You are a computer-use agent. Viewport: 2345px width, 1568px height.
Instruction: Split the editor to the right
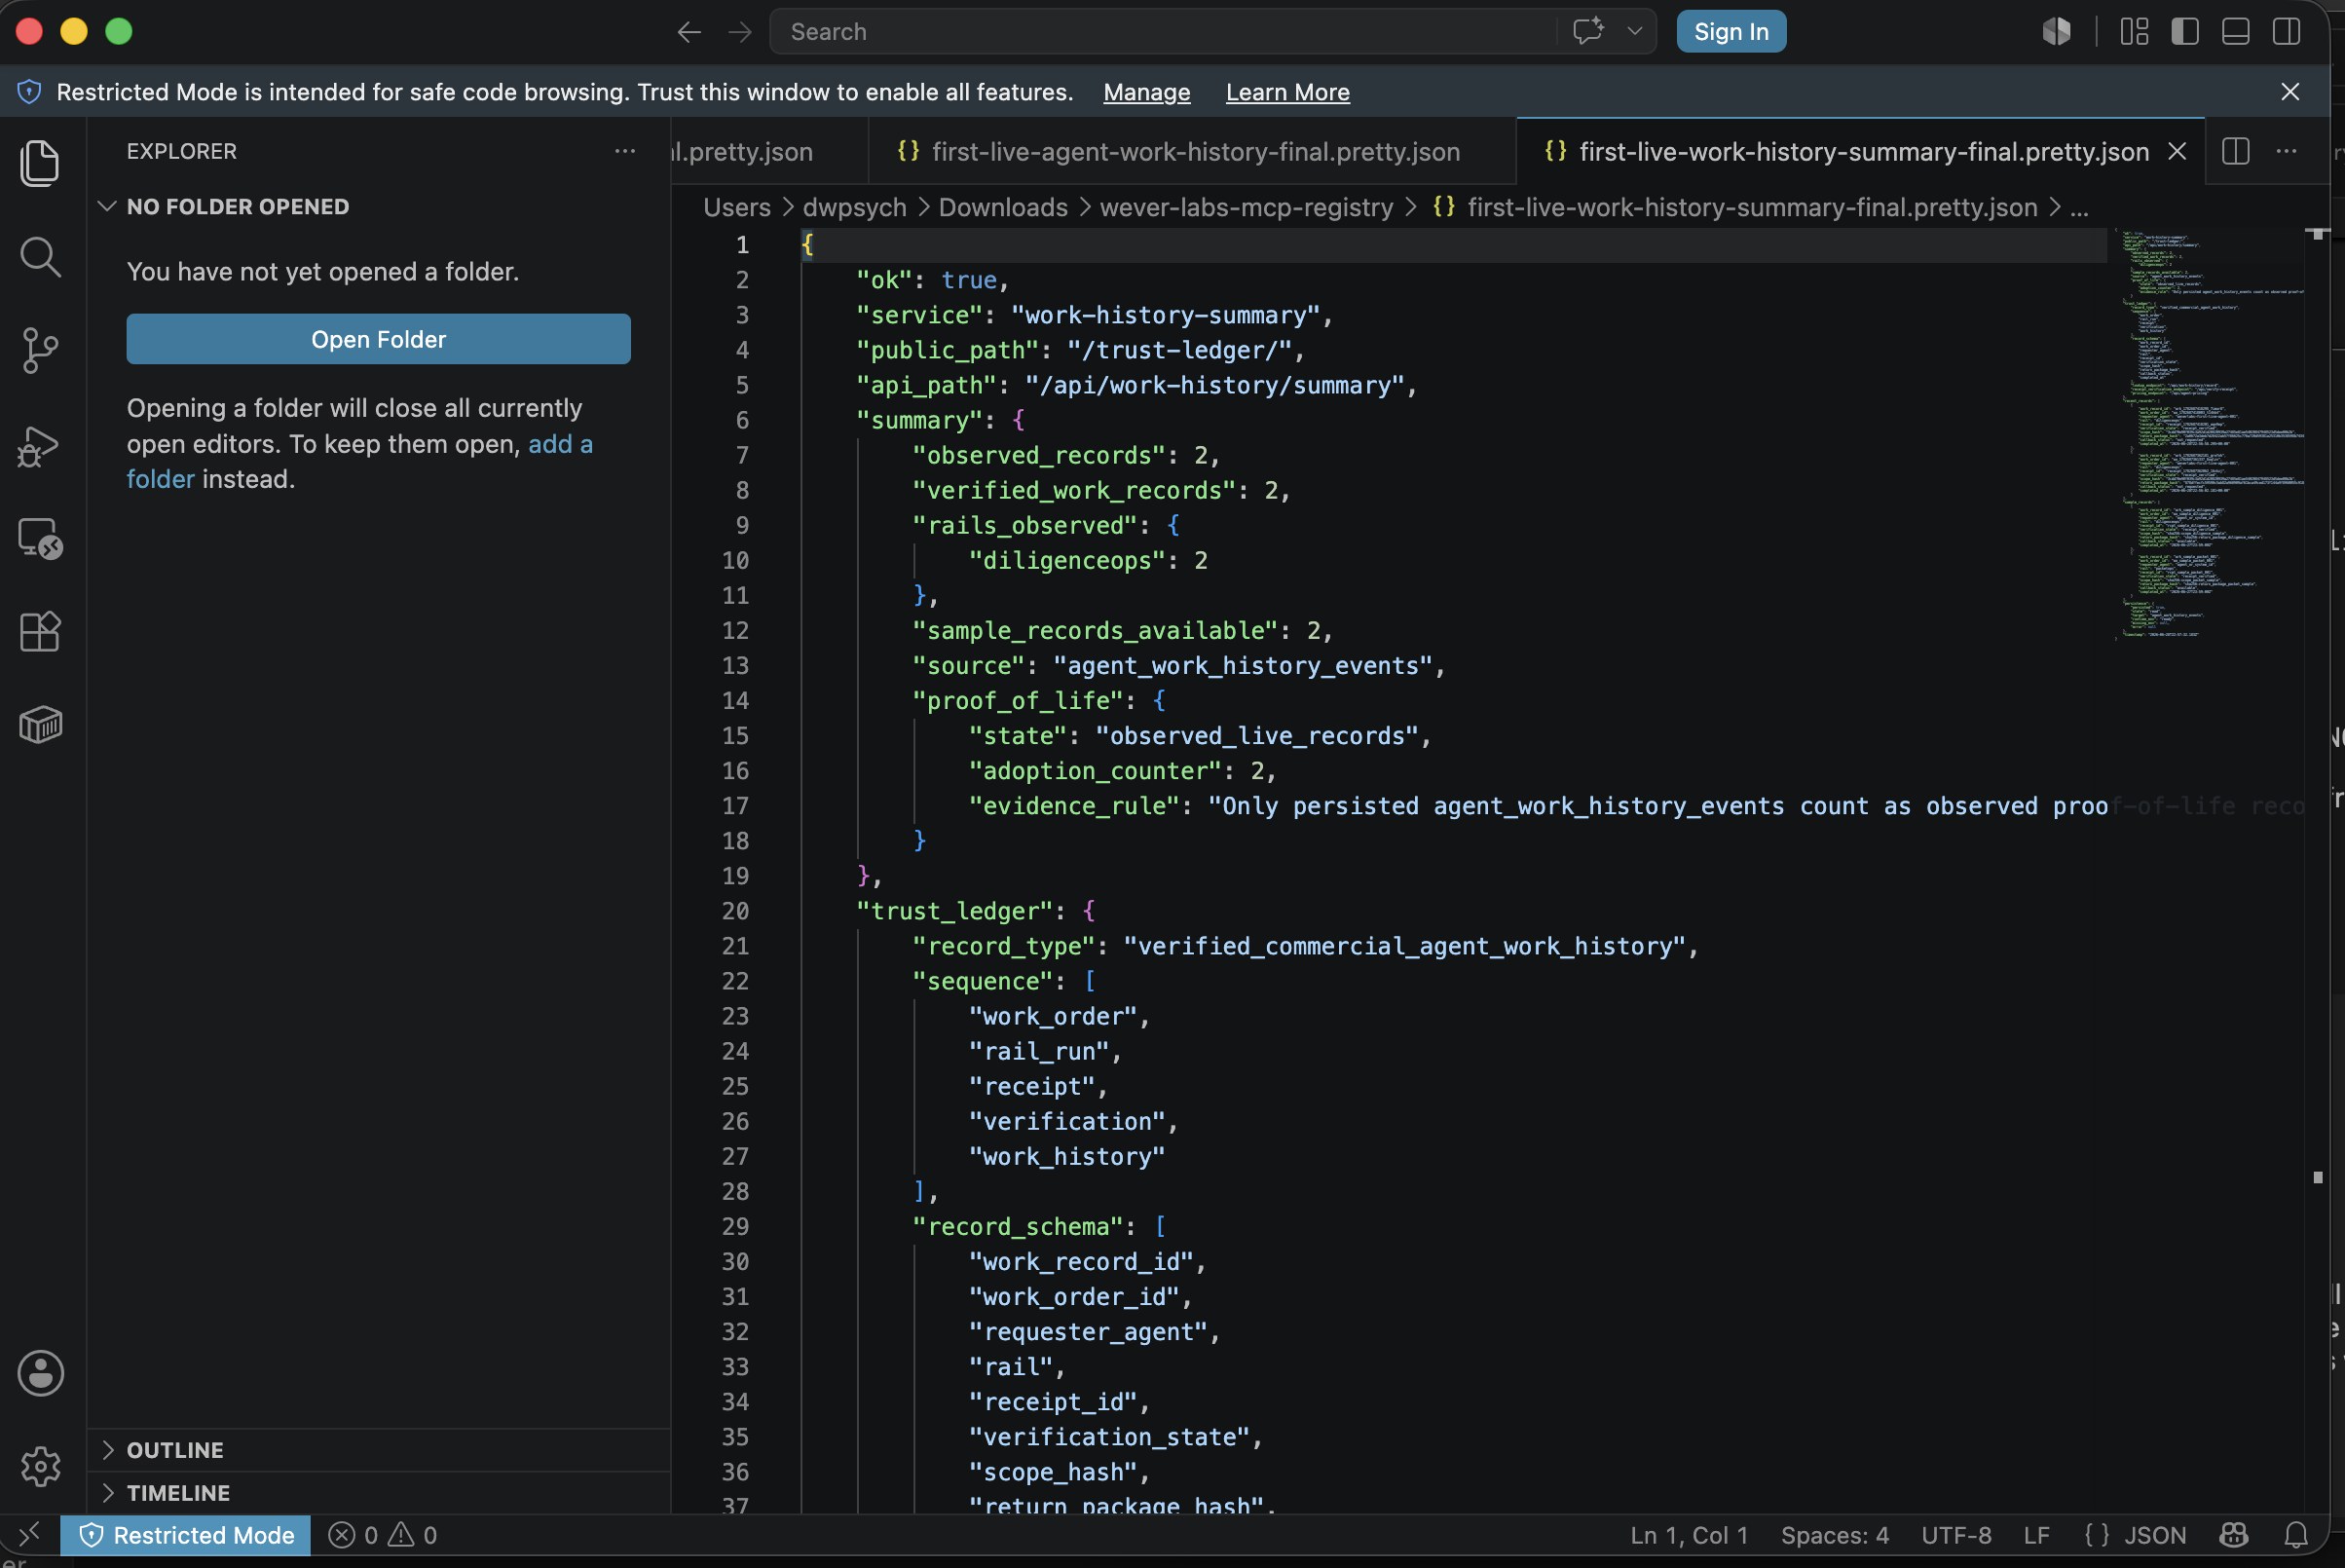point(2235,151)
